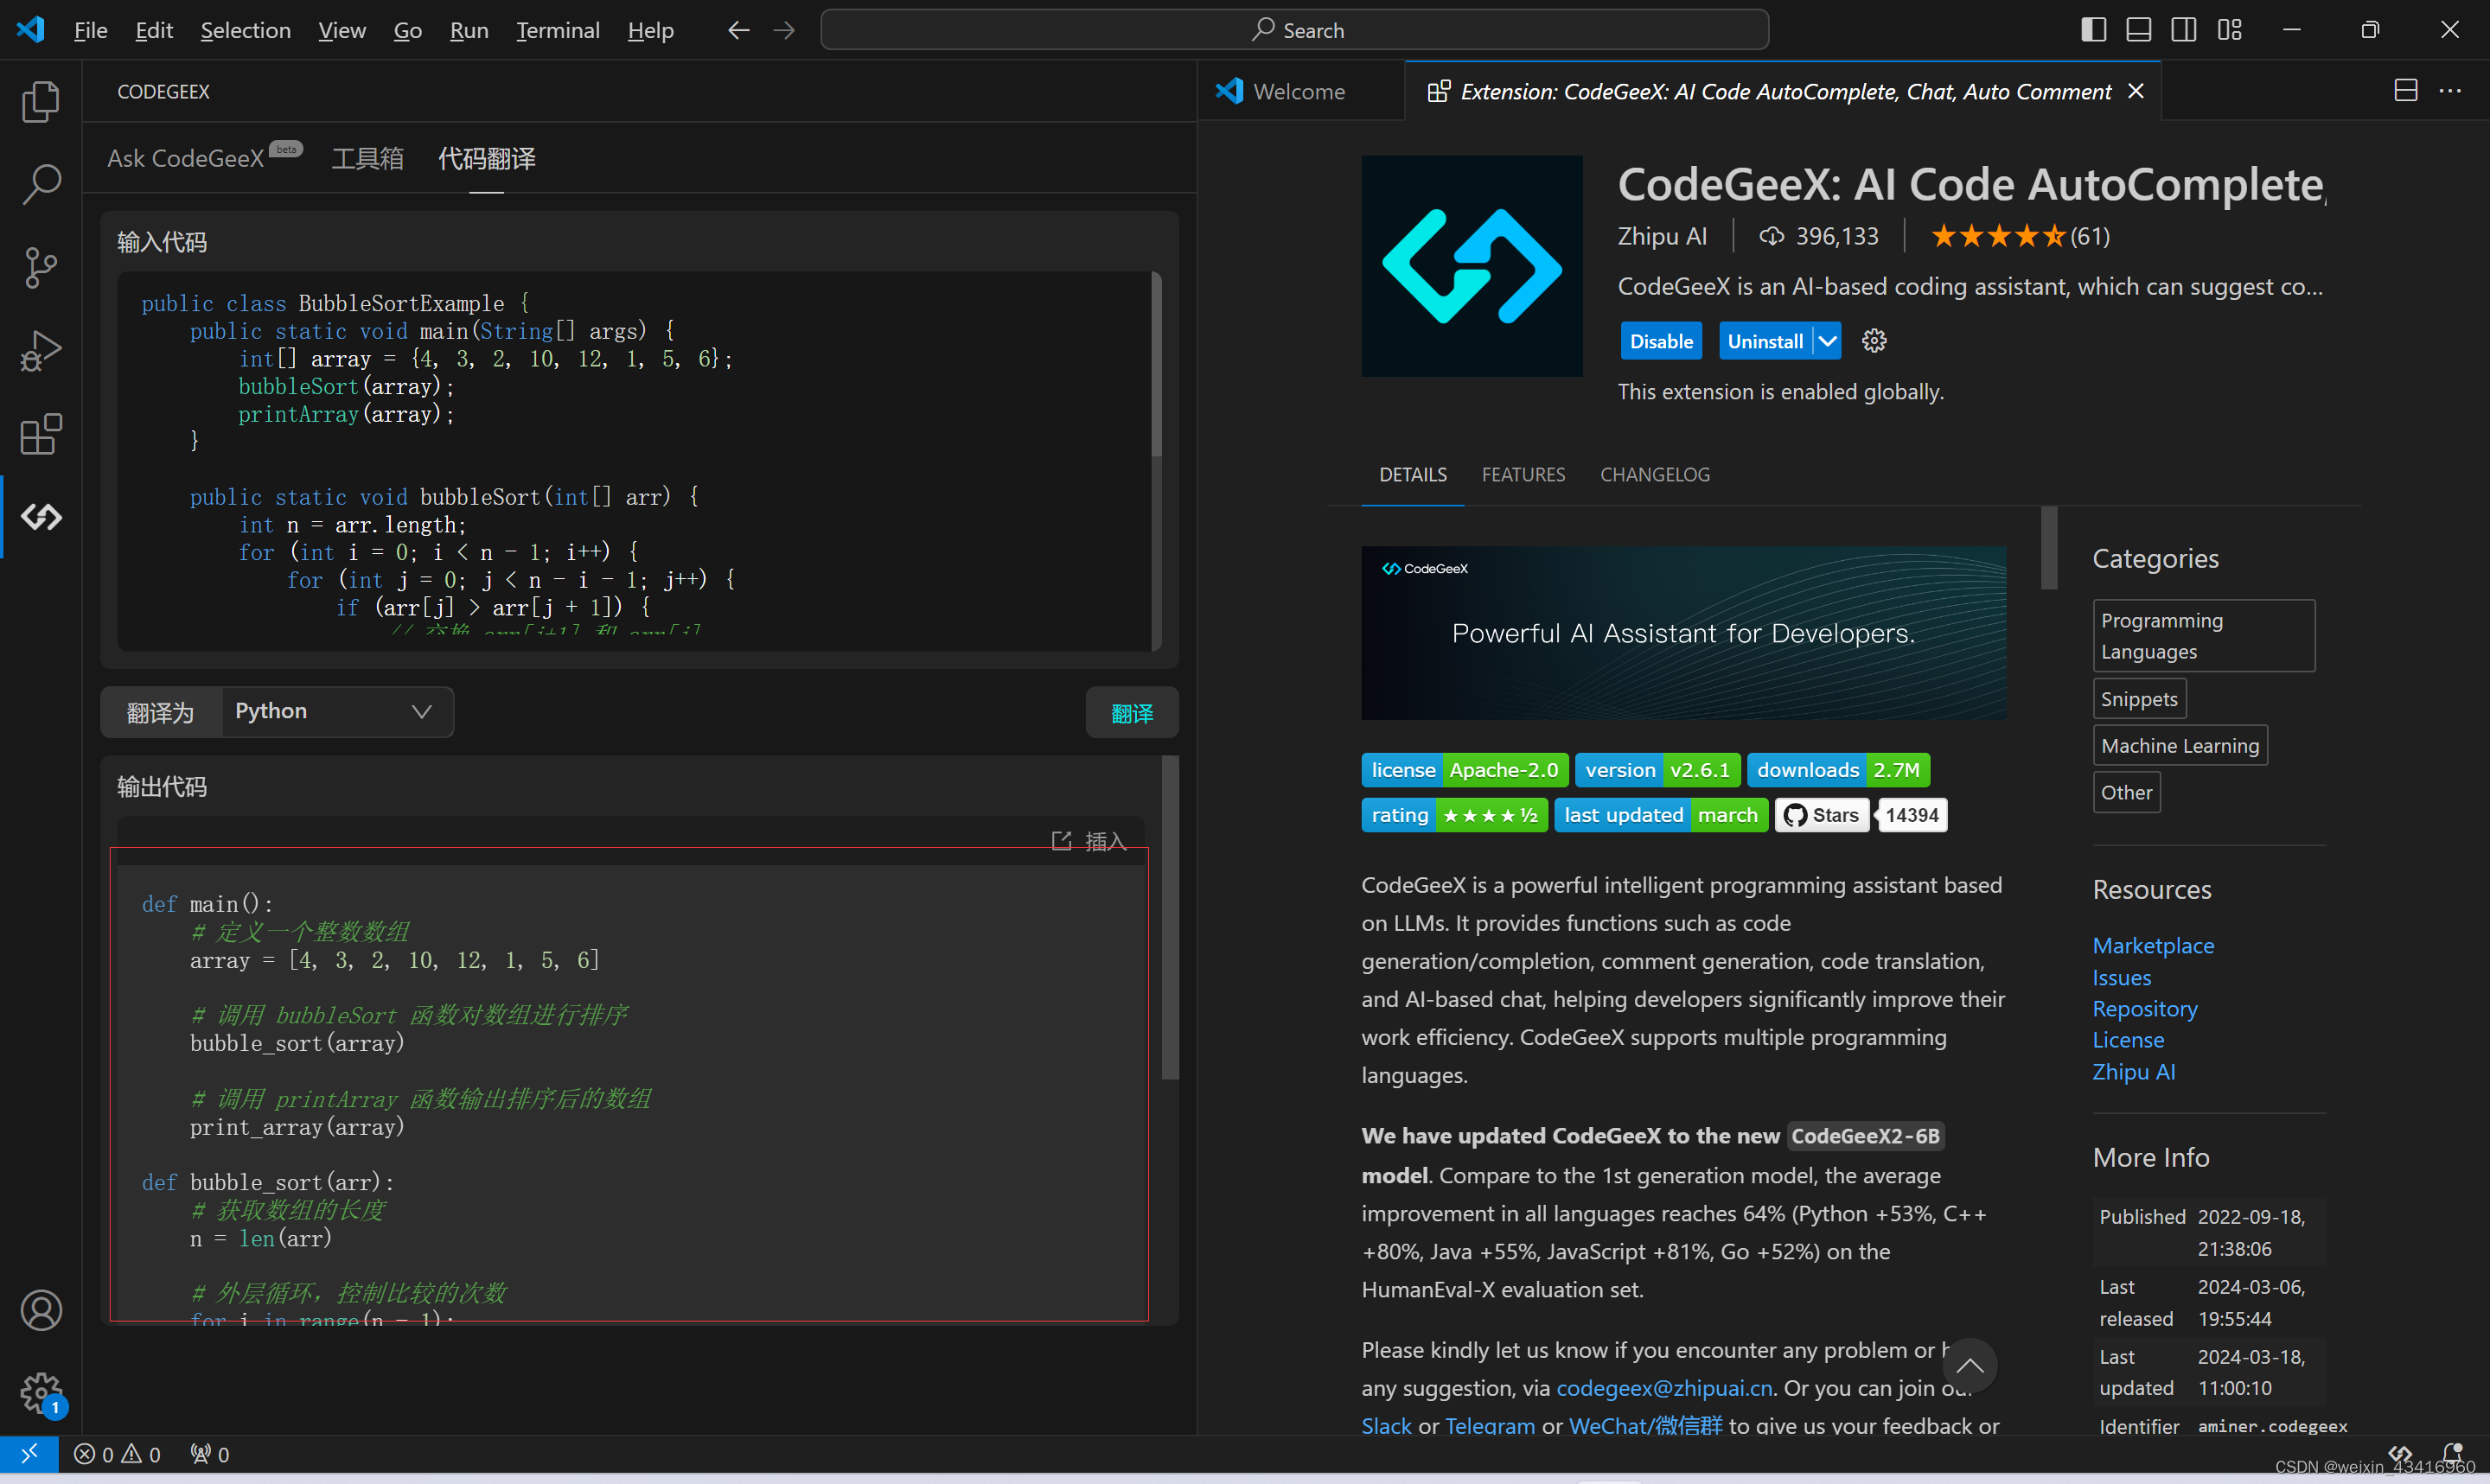2490x1484 pixels.
Task: Switch to the 工具箱 tab
Action: [x=368, y=158]
